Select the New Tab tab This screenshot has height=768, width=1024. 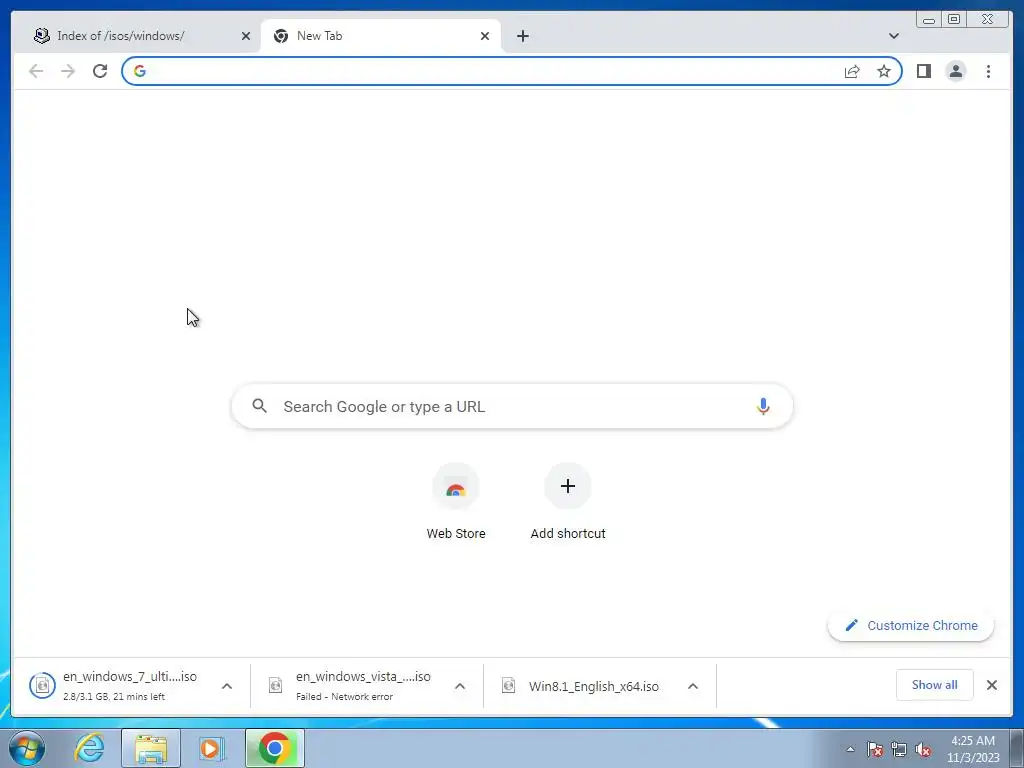point(381,36)
